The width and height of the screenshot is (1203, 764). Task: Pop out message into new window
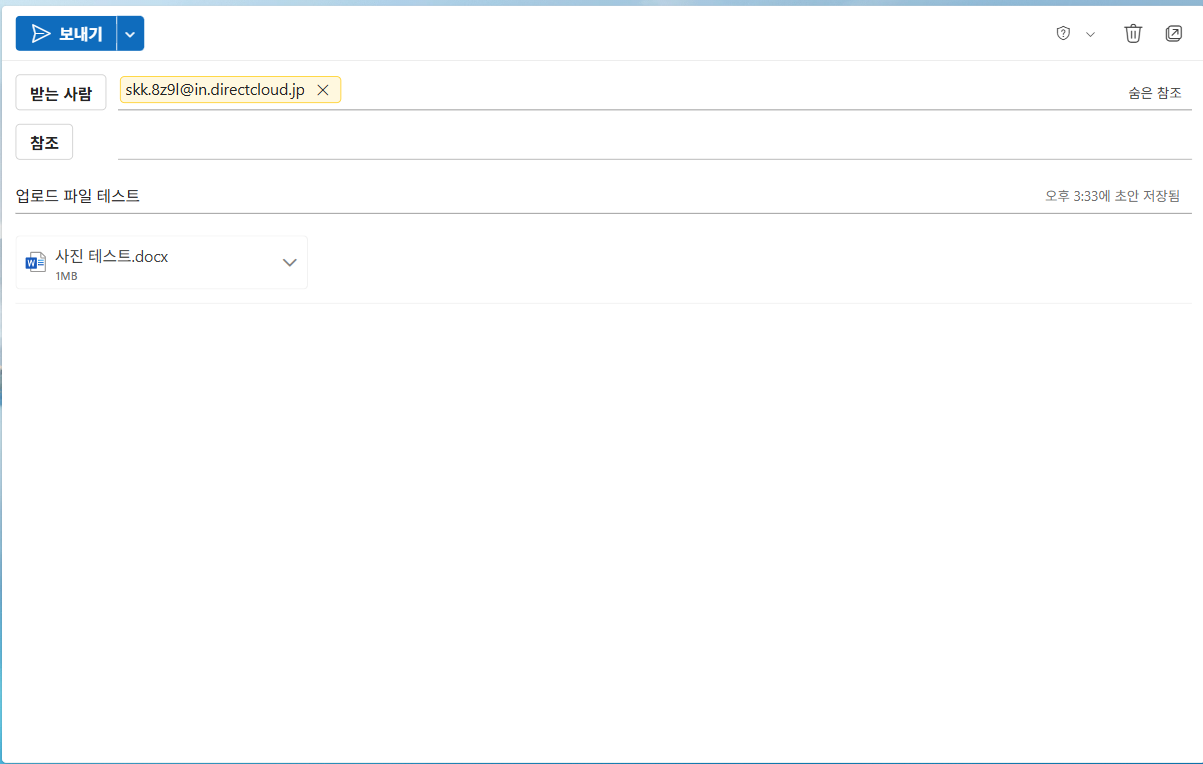1173,34
